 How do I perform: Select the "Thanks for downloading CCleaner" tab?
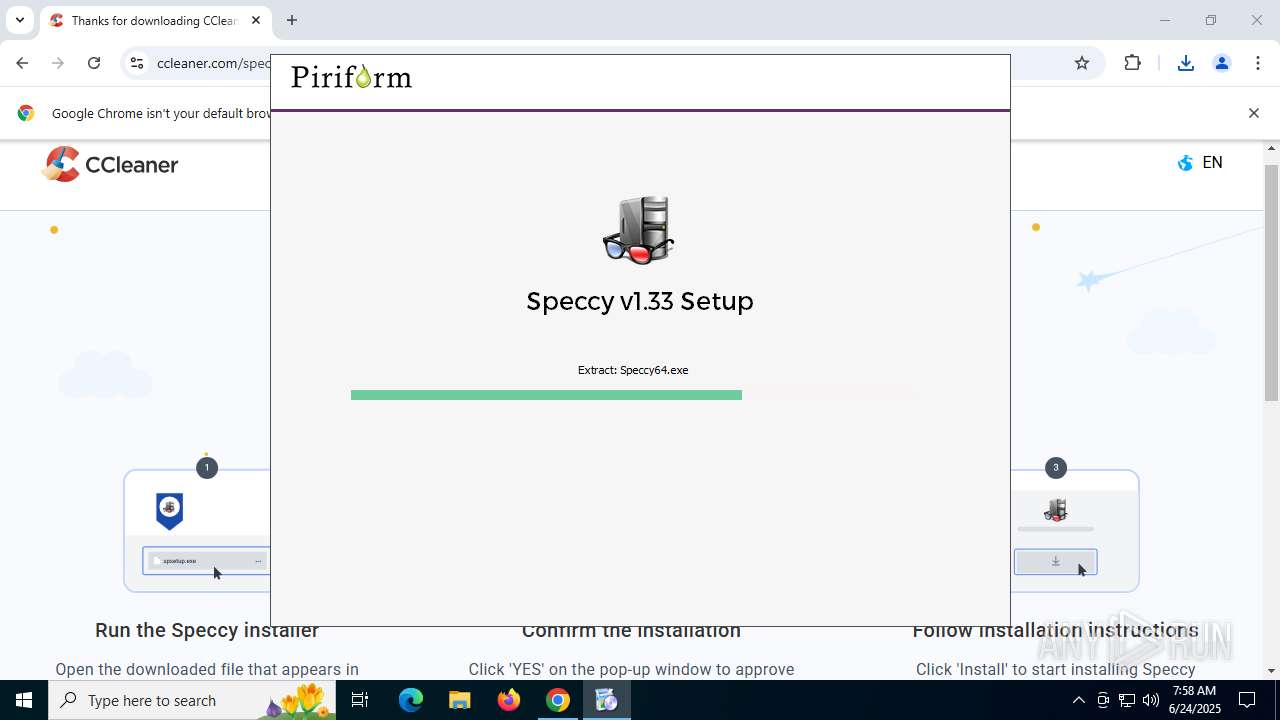pyautogui.click(x=155, y=20)
